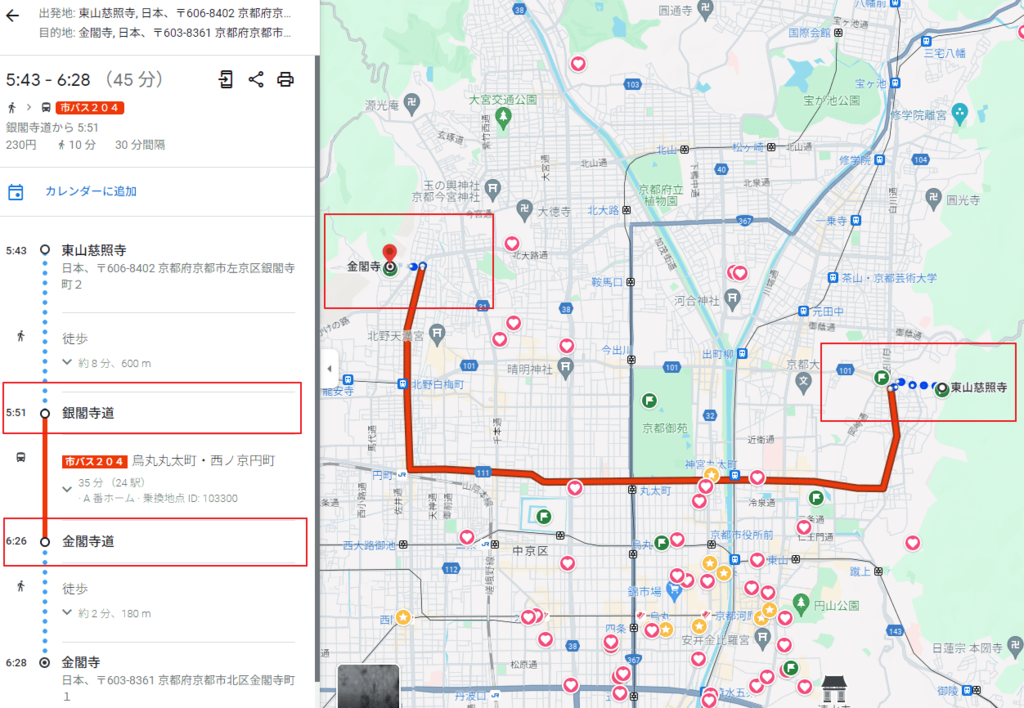Image resolution: width=1024 pixels, height=708 pixels.
Task: Print the route using printer icon
Action: 285,80
